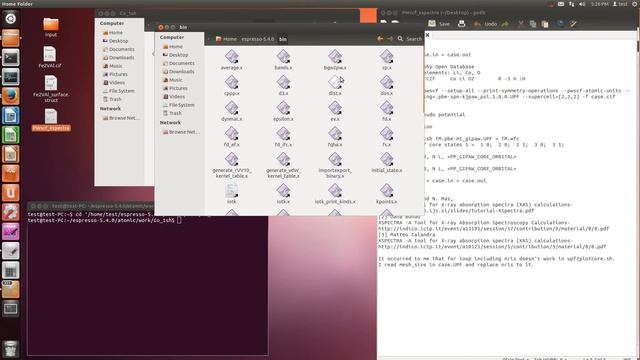The height and width of the screenshot is (360, 640).
Task: Select the kpoints.x file
Action: coord(387,194)
